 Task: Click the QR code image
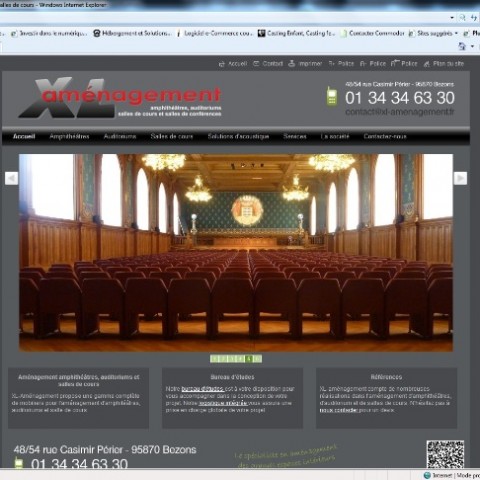pos(445,454)
